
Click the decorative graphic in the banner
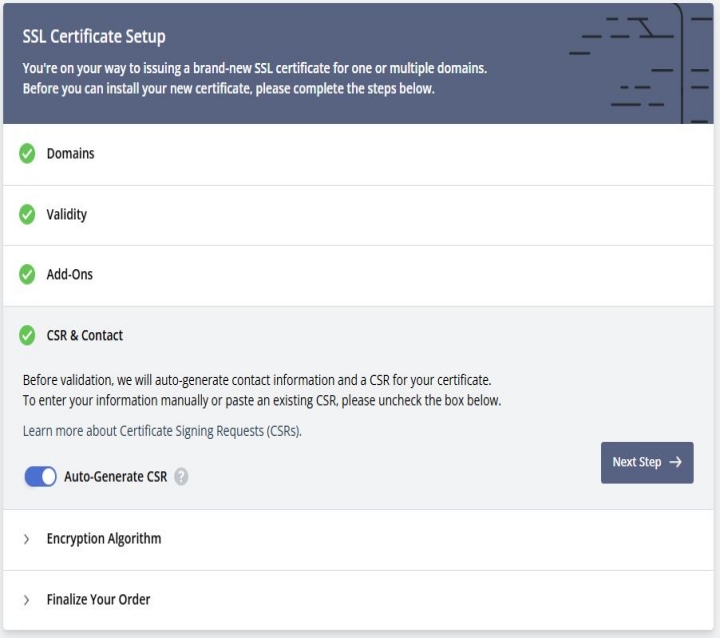[641, 63]
